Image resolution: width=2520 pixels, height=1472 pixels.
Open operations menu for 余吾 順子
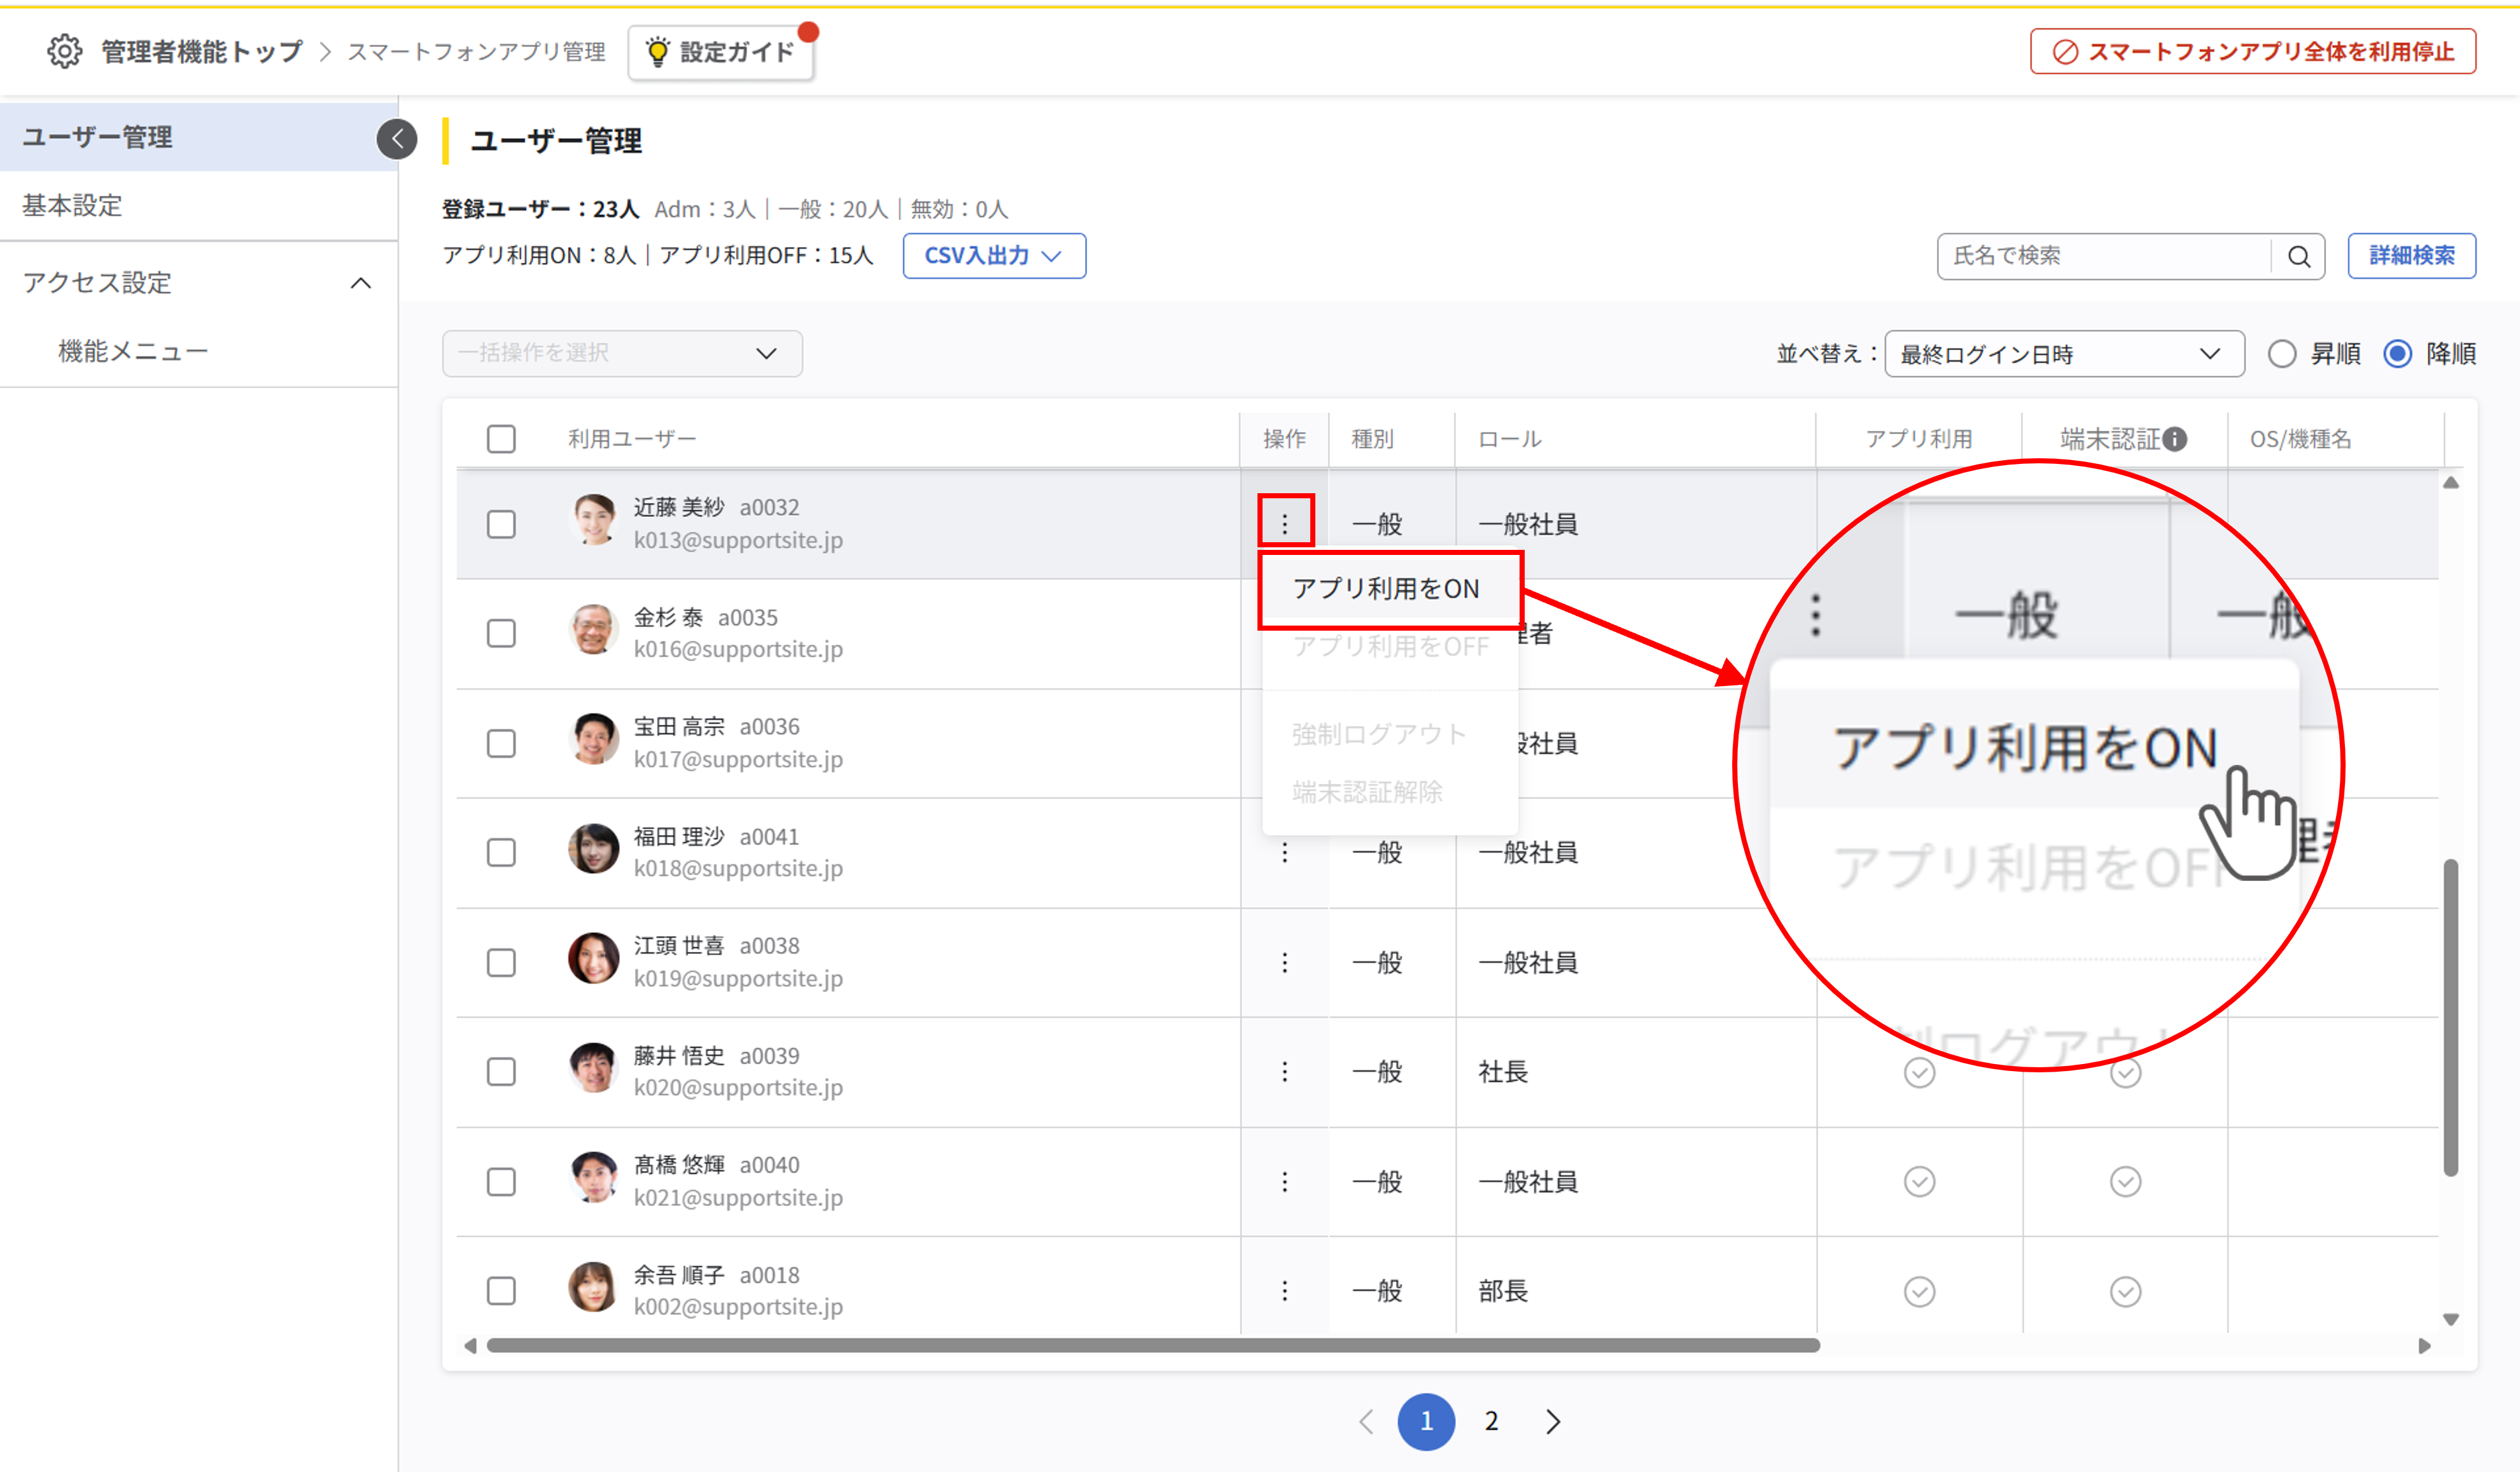coord(1285,1292)
